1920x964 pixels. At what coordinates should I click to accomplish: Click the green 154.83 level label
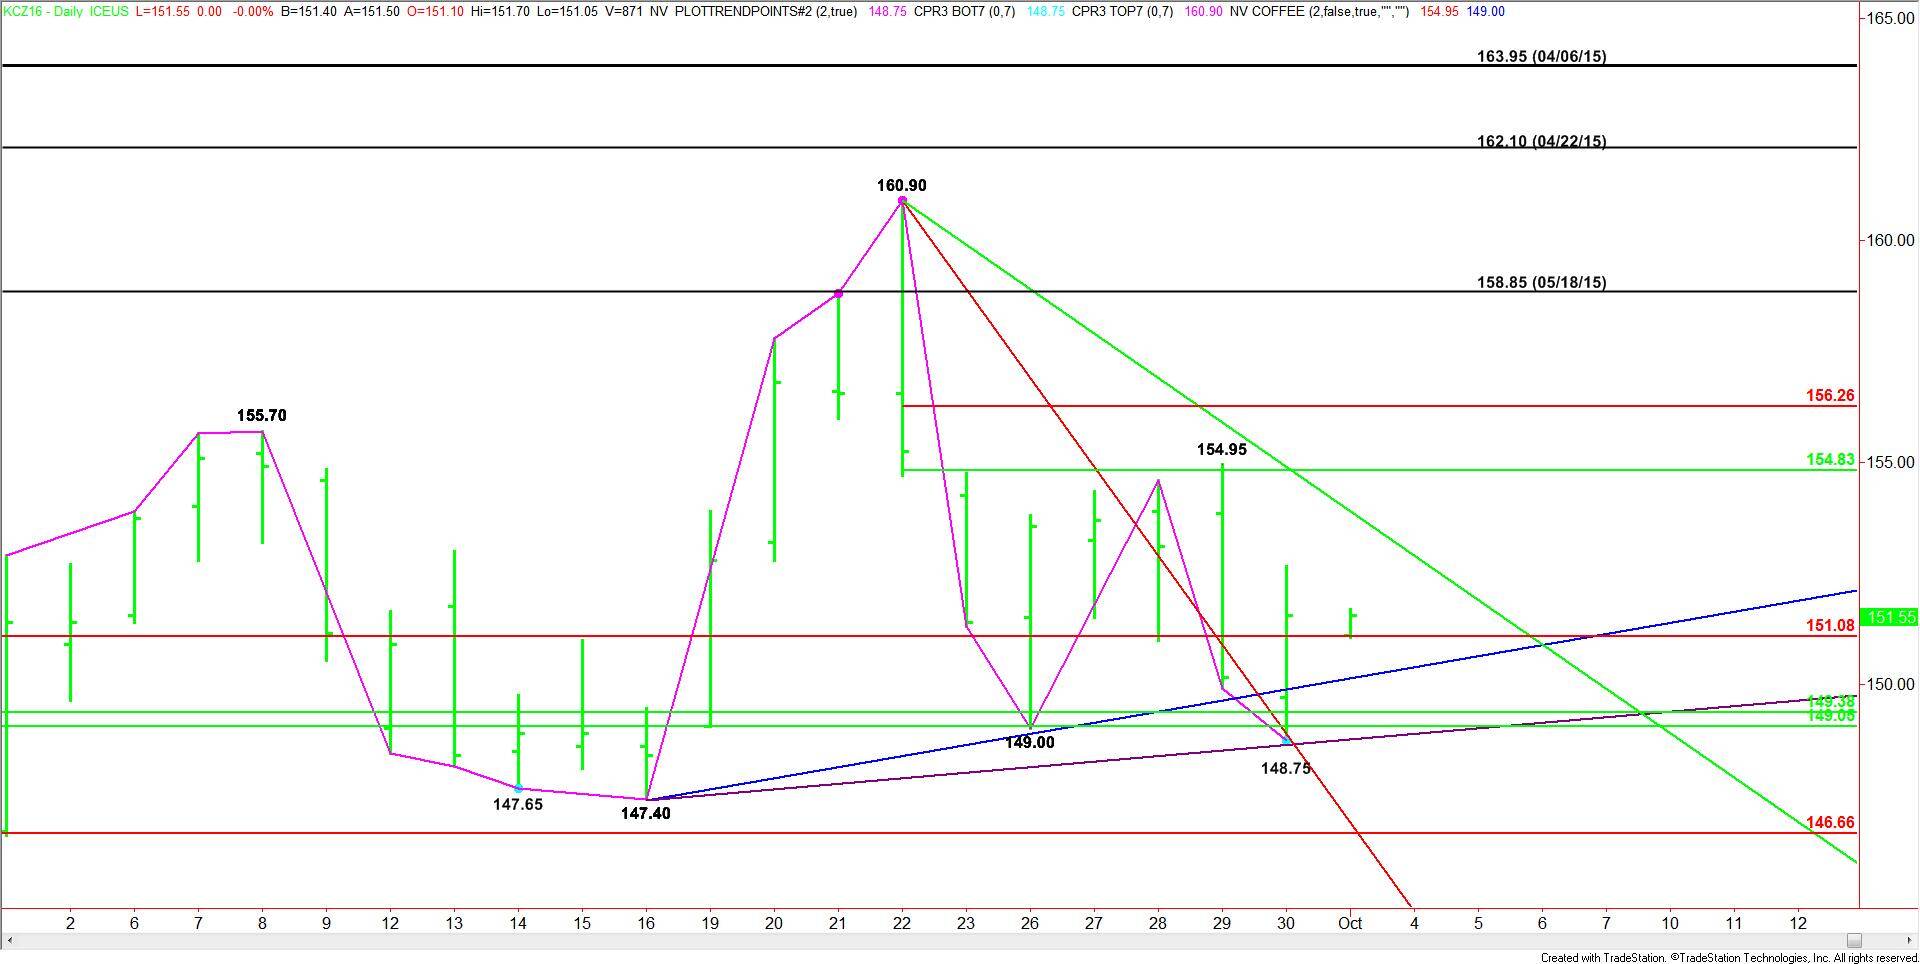pyautogui.click(x=1830, y=459)
